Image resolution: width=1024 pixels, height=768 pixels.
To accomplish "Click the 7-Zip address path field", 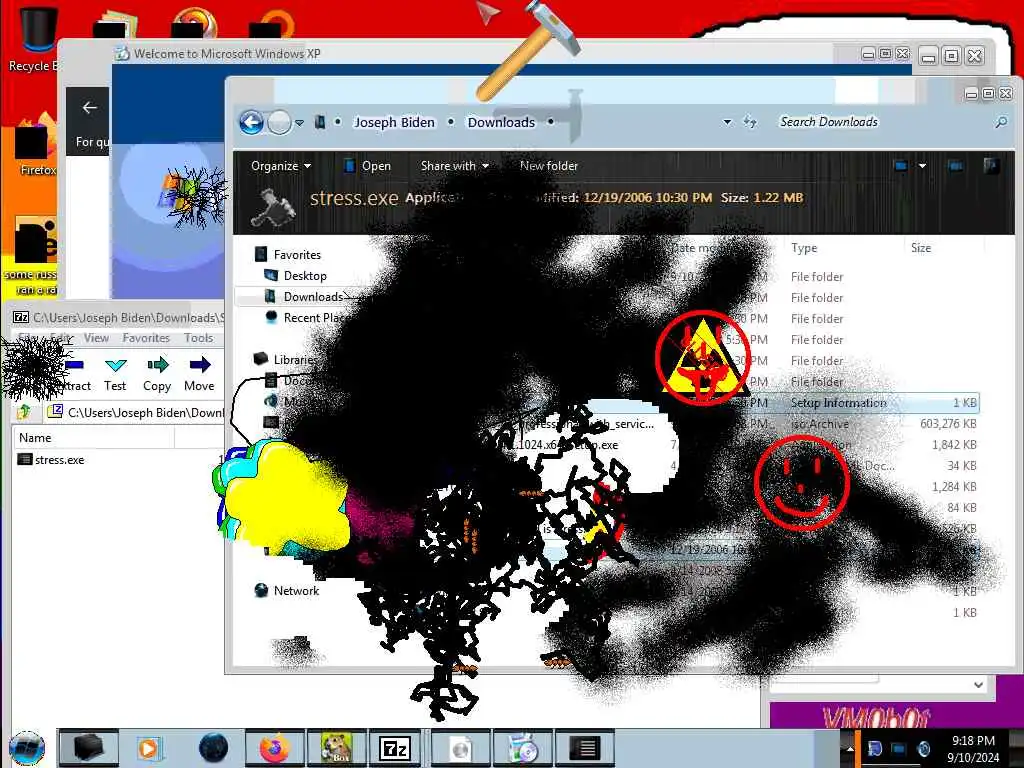I will tap(136, 412).
